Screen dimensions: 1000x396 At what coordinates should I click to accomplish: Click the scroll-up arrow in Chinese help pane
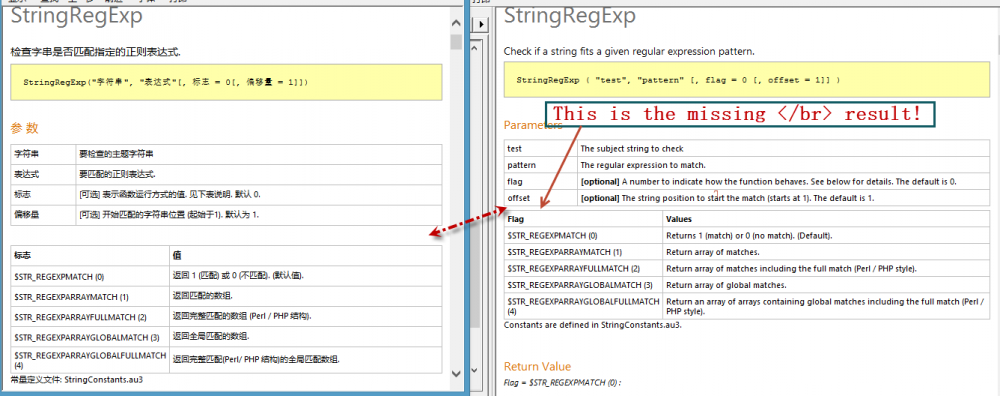point(455,24)
